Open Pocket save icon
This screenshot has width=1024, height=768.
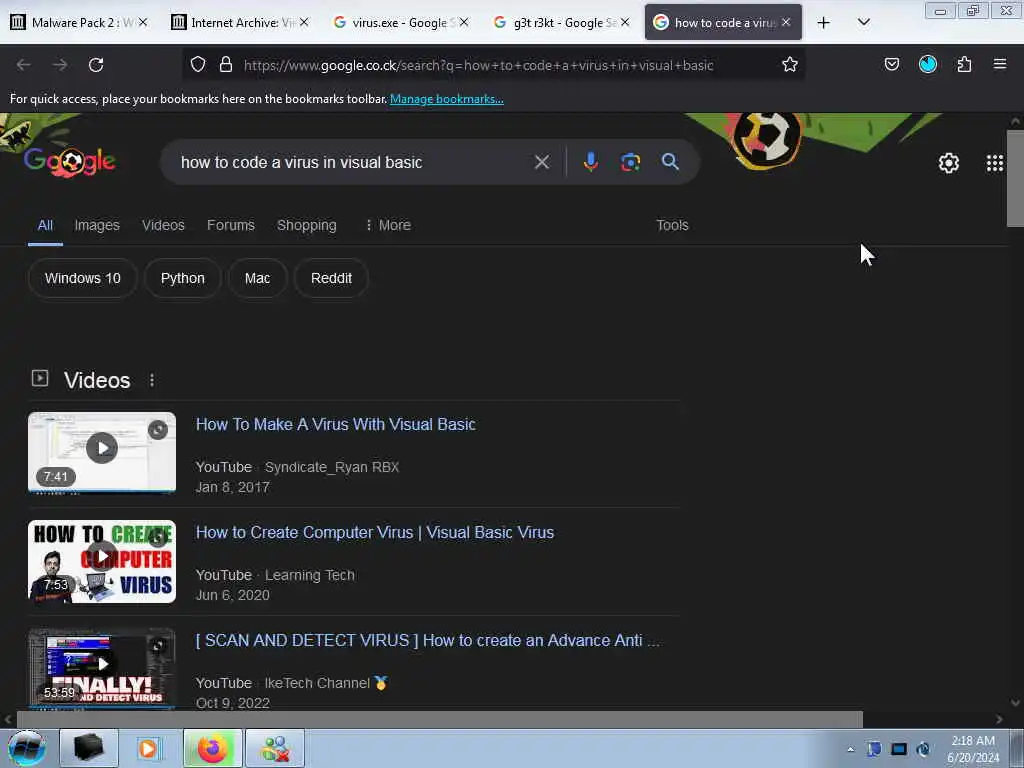(891, 64)
